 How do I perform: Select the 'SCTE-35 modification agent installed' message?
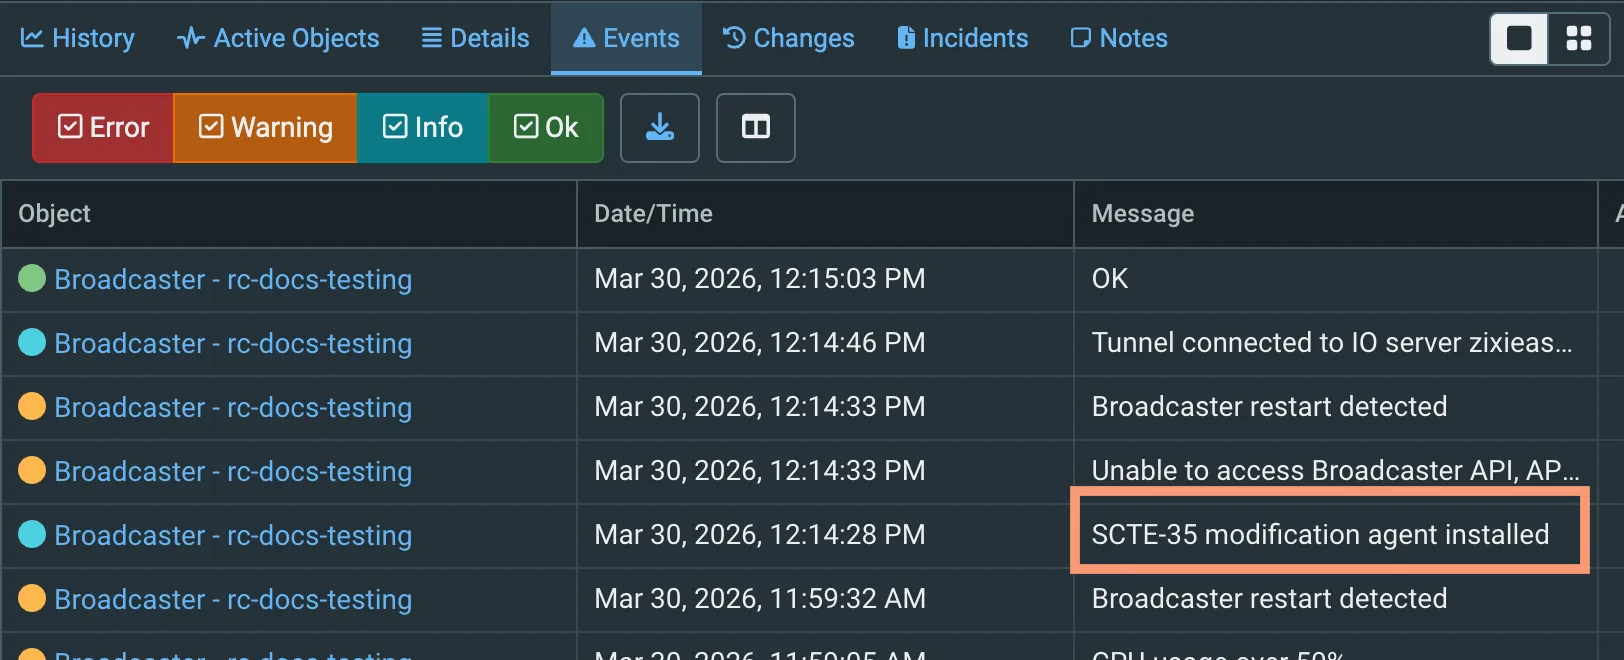click(x=1320, y=534)
